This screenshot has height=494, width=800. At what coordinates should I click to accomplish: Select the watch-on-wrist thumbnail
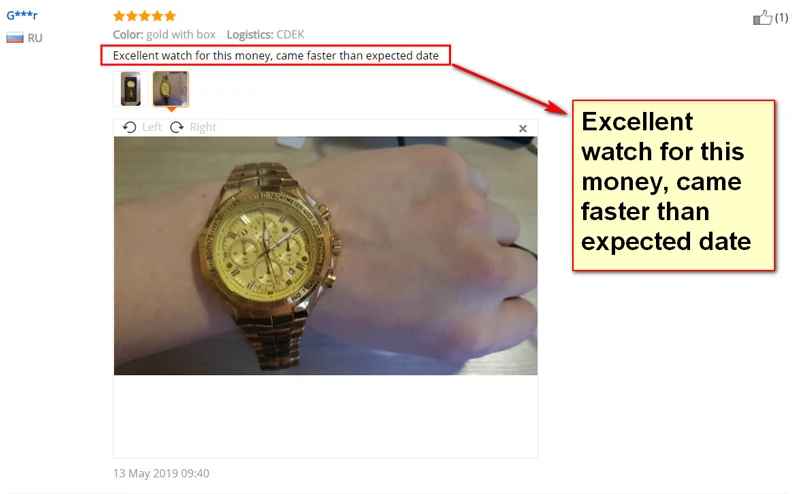[x=171, y=89]
